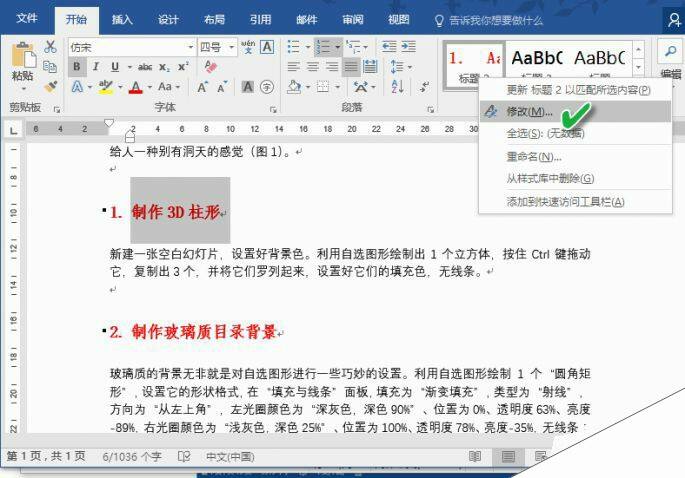Toggle Bold formatting
The image size is (685, 478).
coord(77,67)
